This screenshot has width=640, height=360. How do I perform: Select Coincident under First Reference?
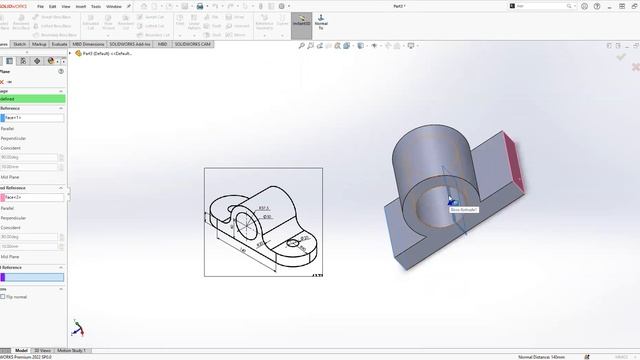(10, 148)
